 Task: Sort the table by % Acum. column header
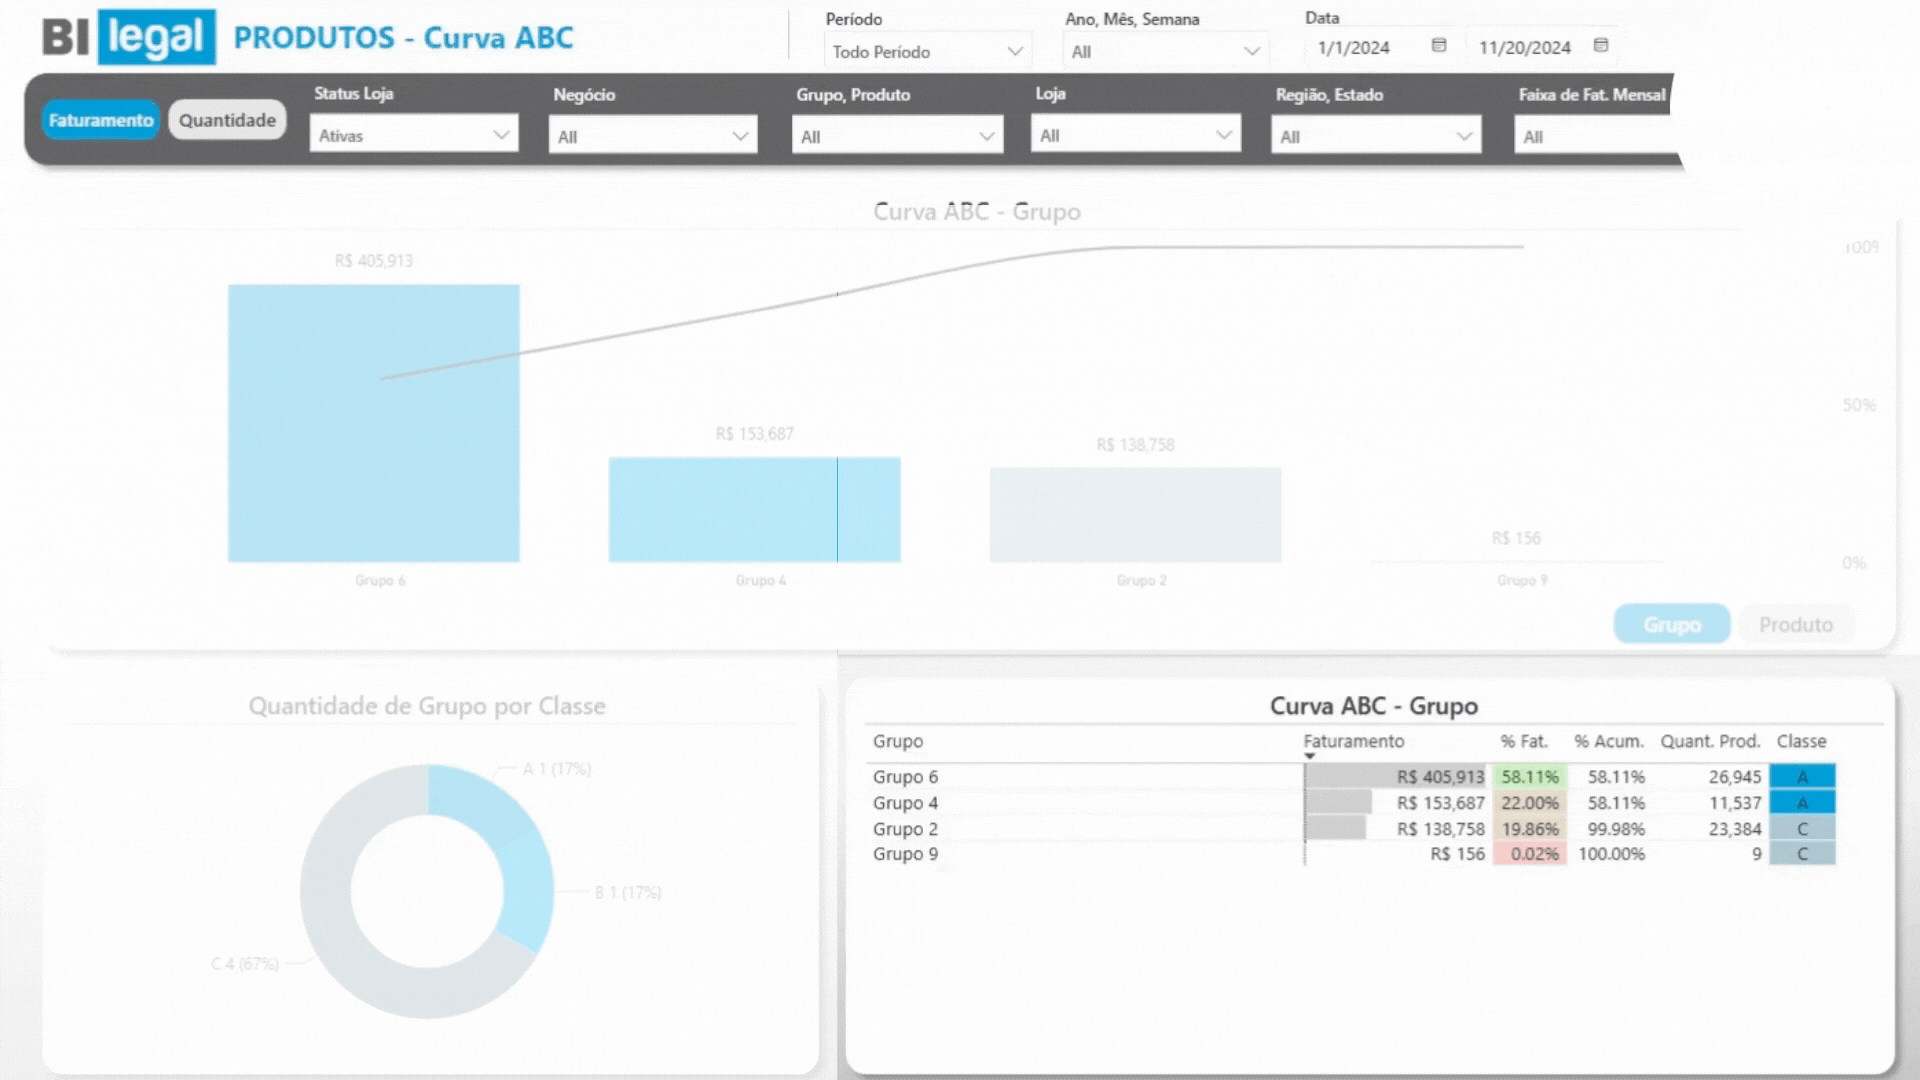pyautogui.click(x=1608, y=741)
